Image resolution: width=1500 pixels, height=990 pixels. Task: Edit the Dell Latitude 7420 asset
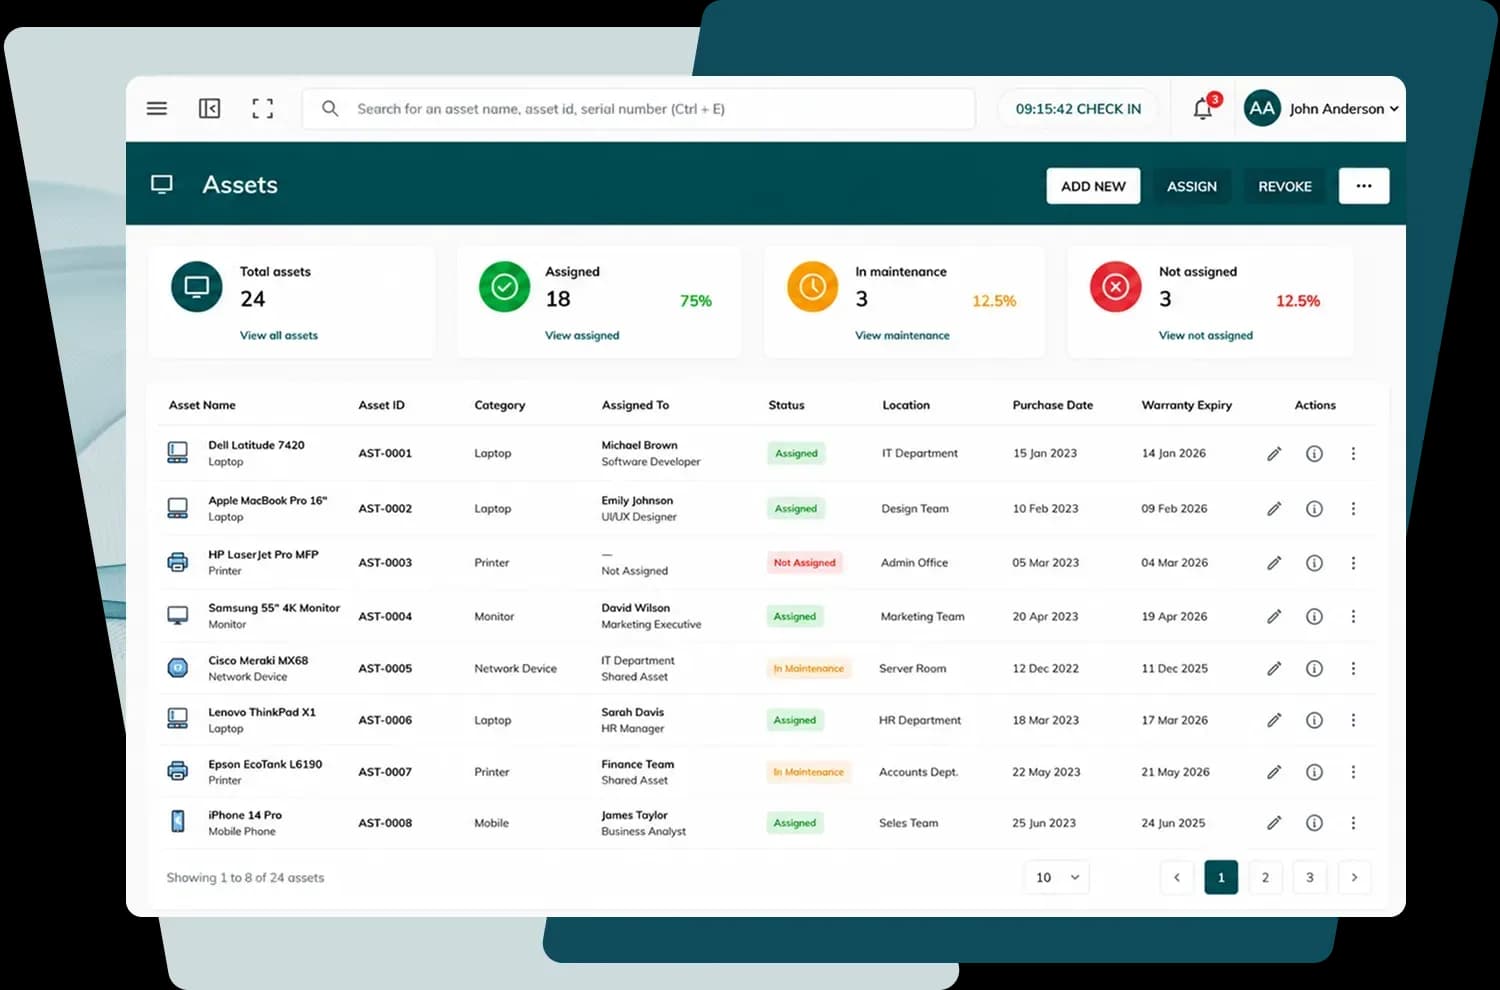coord(1274,454)
